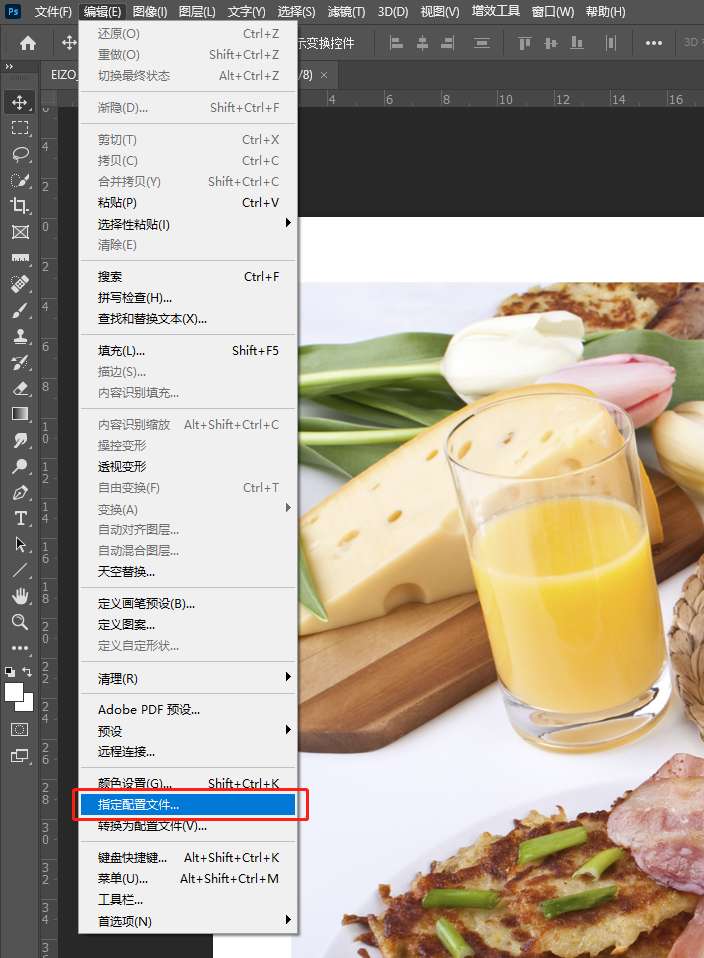Align horizontal centers in options bar
The height and width of the screenshot is (958, 704).
click(x=422, y=43)
